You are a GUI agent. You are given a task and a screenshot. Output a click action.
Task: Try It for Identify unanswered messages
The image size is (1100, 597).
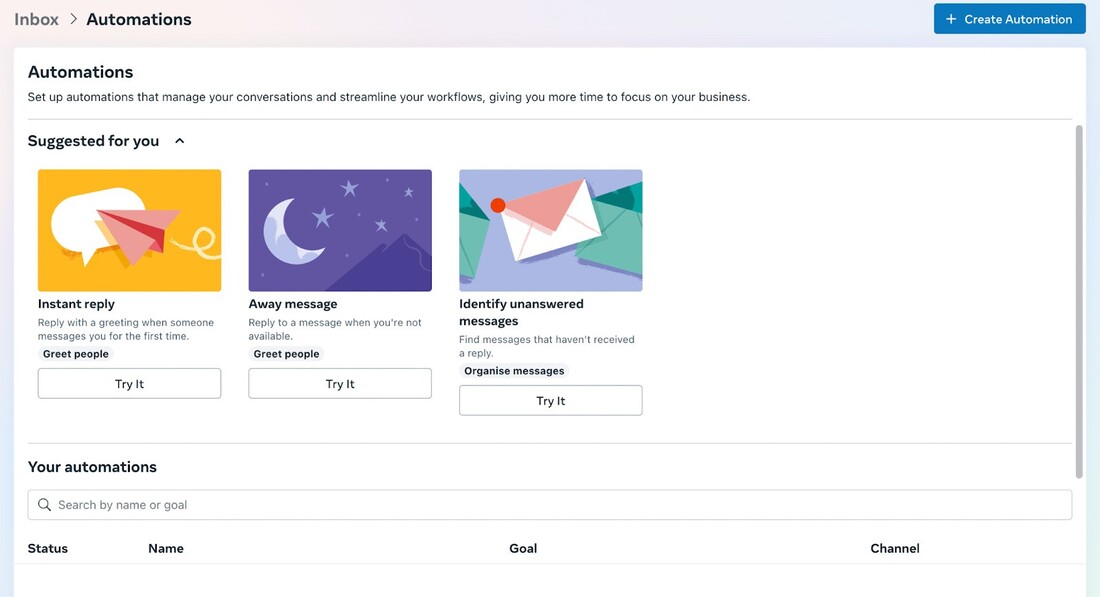(551, 401)
